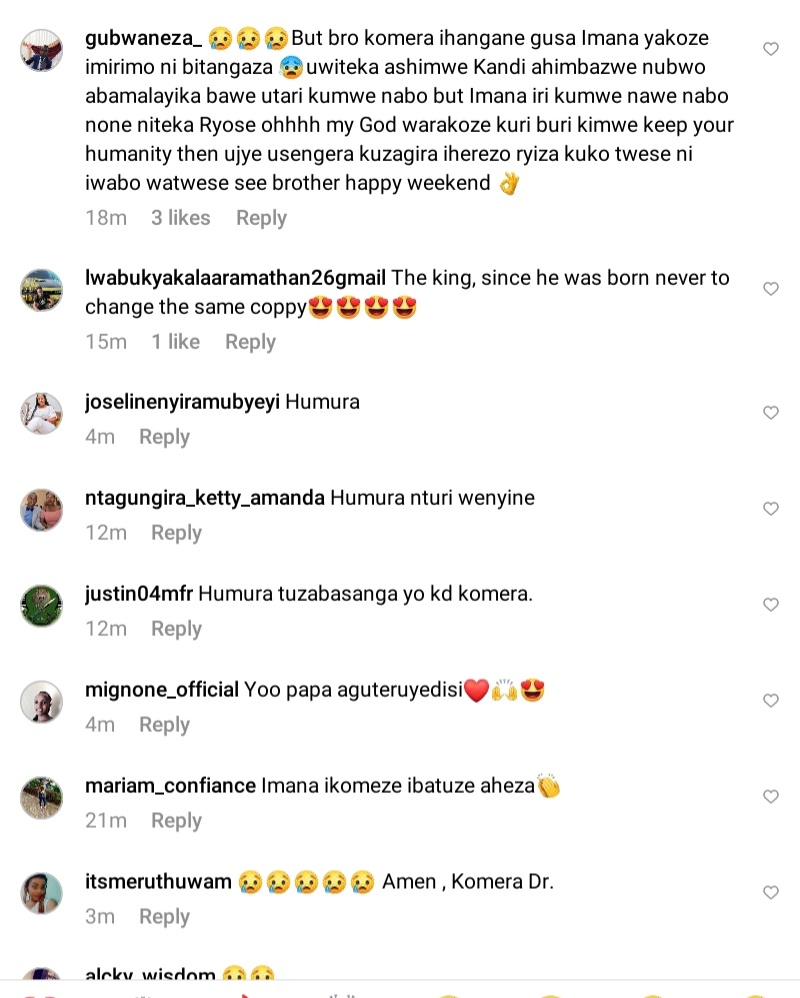Tap the heart beside mignone_official's comment
This screenshot has height=998, width=800.
click(771, 701)
